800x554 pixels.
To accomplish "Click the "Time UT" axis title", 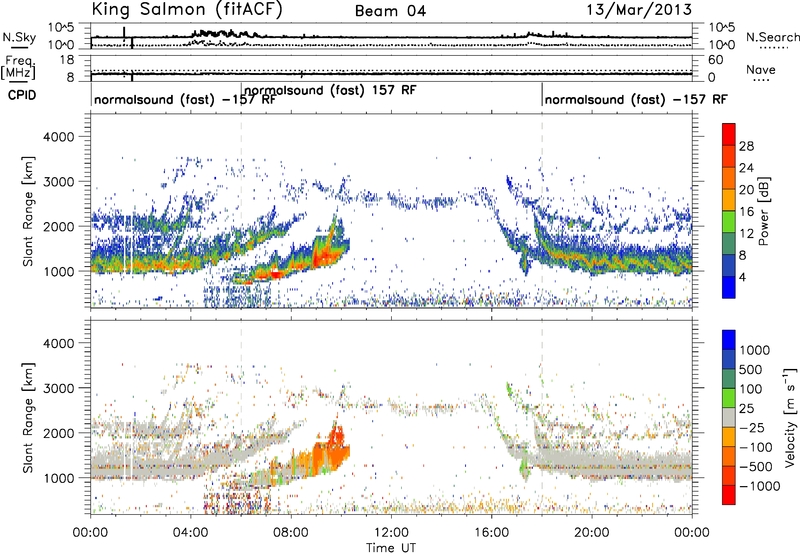I will click(x=391, y=547).
